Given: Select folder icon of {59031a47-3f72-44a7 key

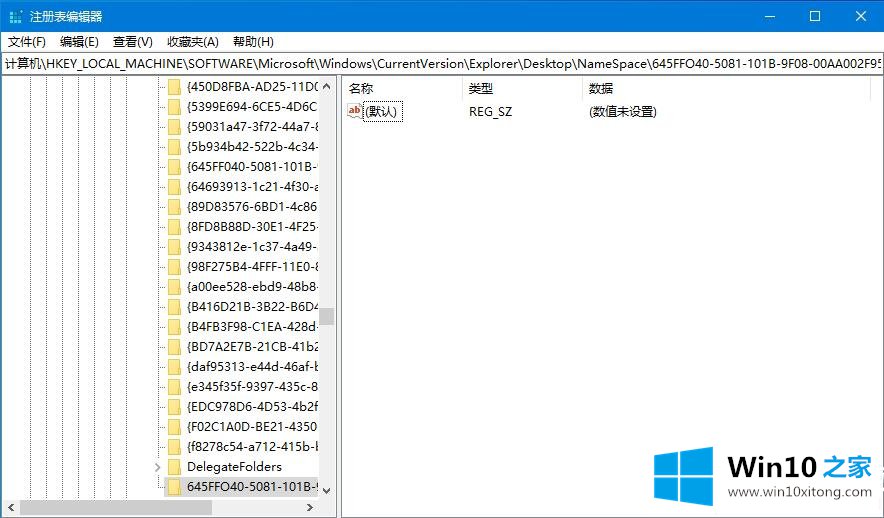Looking at the screenshot, I should coord(174,127).
